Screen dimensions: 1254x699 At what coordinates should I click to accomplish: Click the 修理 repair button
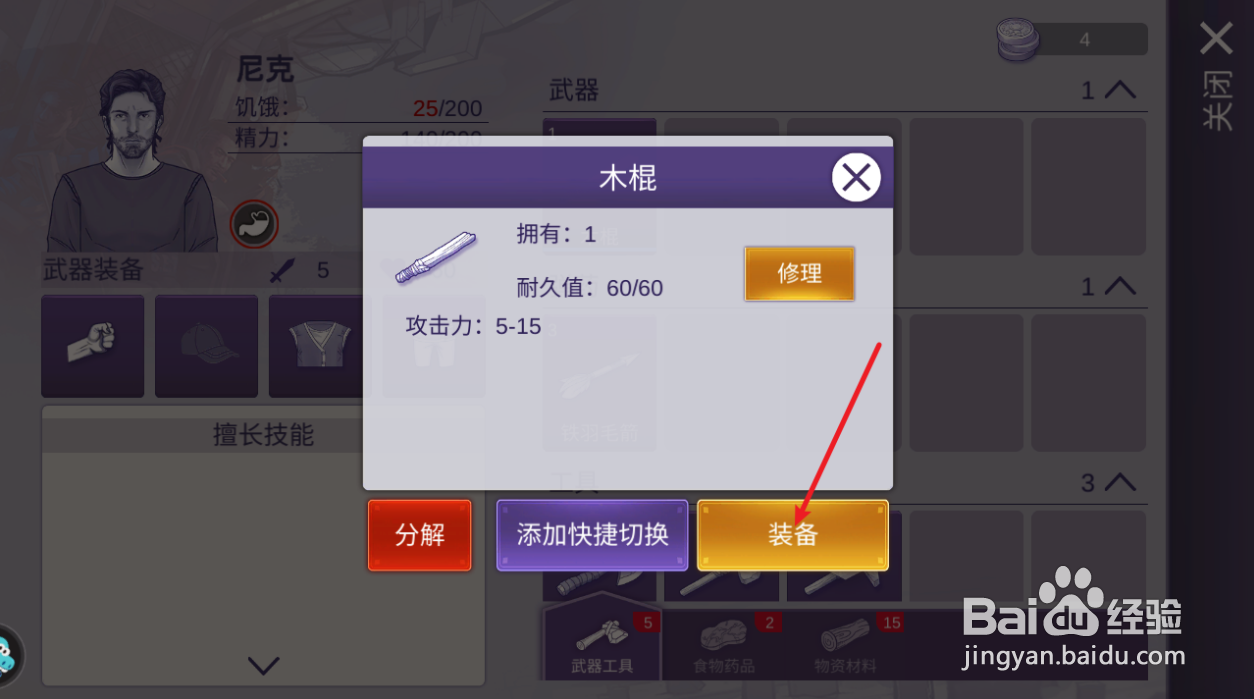799,274
